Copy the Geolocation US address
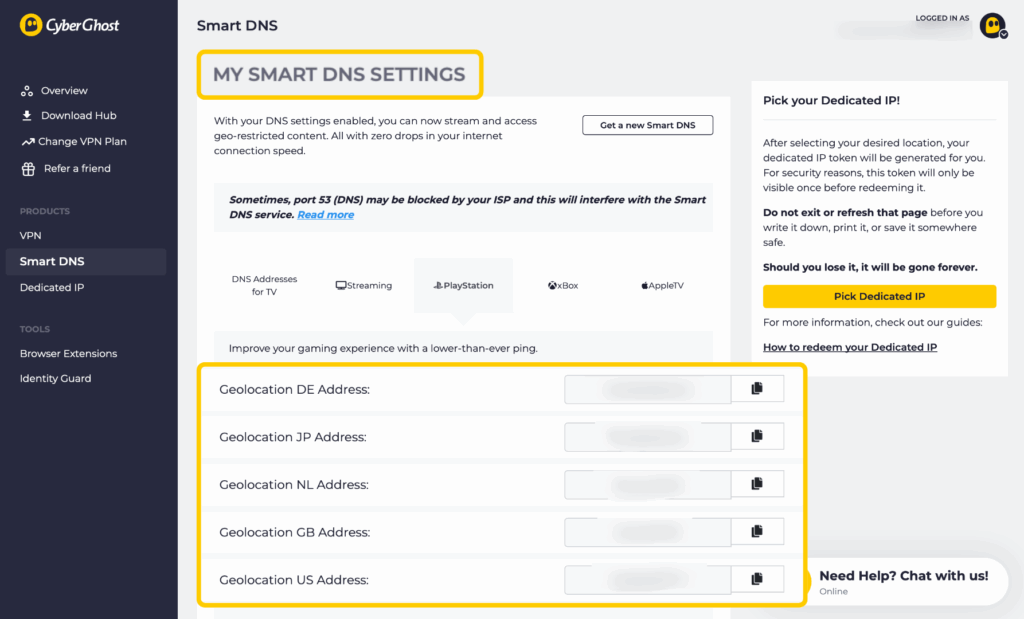 tap(757, 579)
